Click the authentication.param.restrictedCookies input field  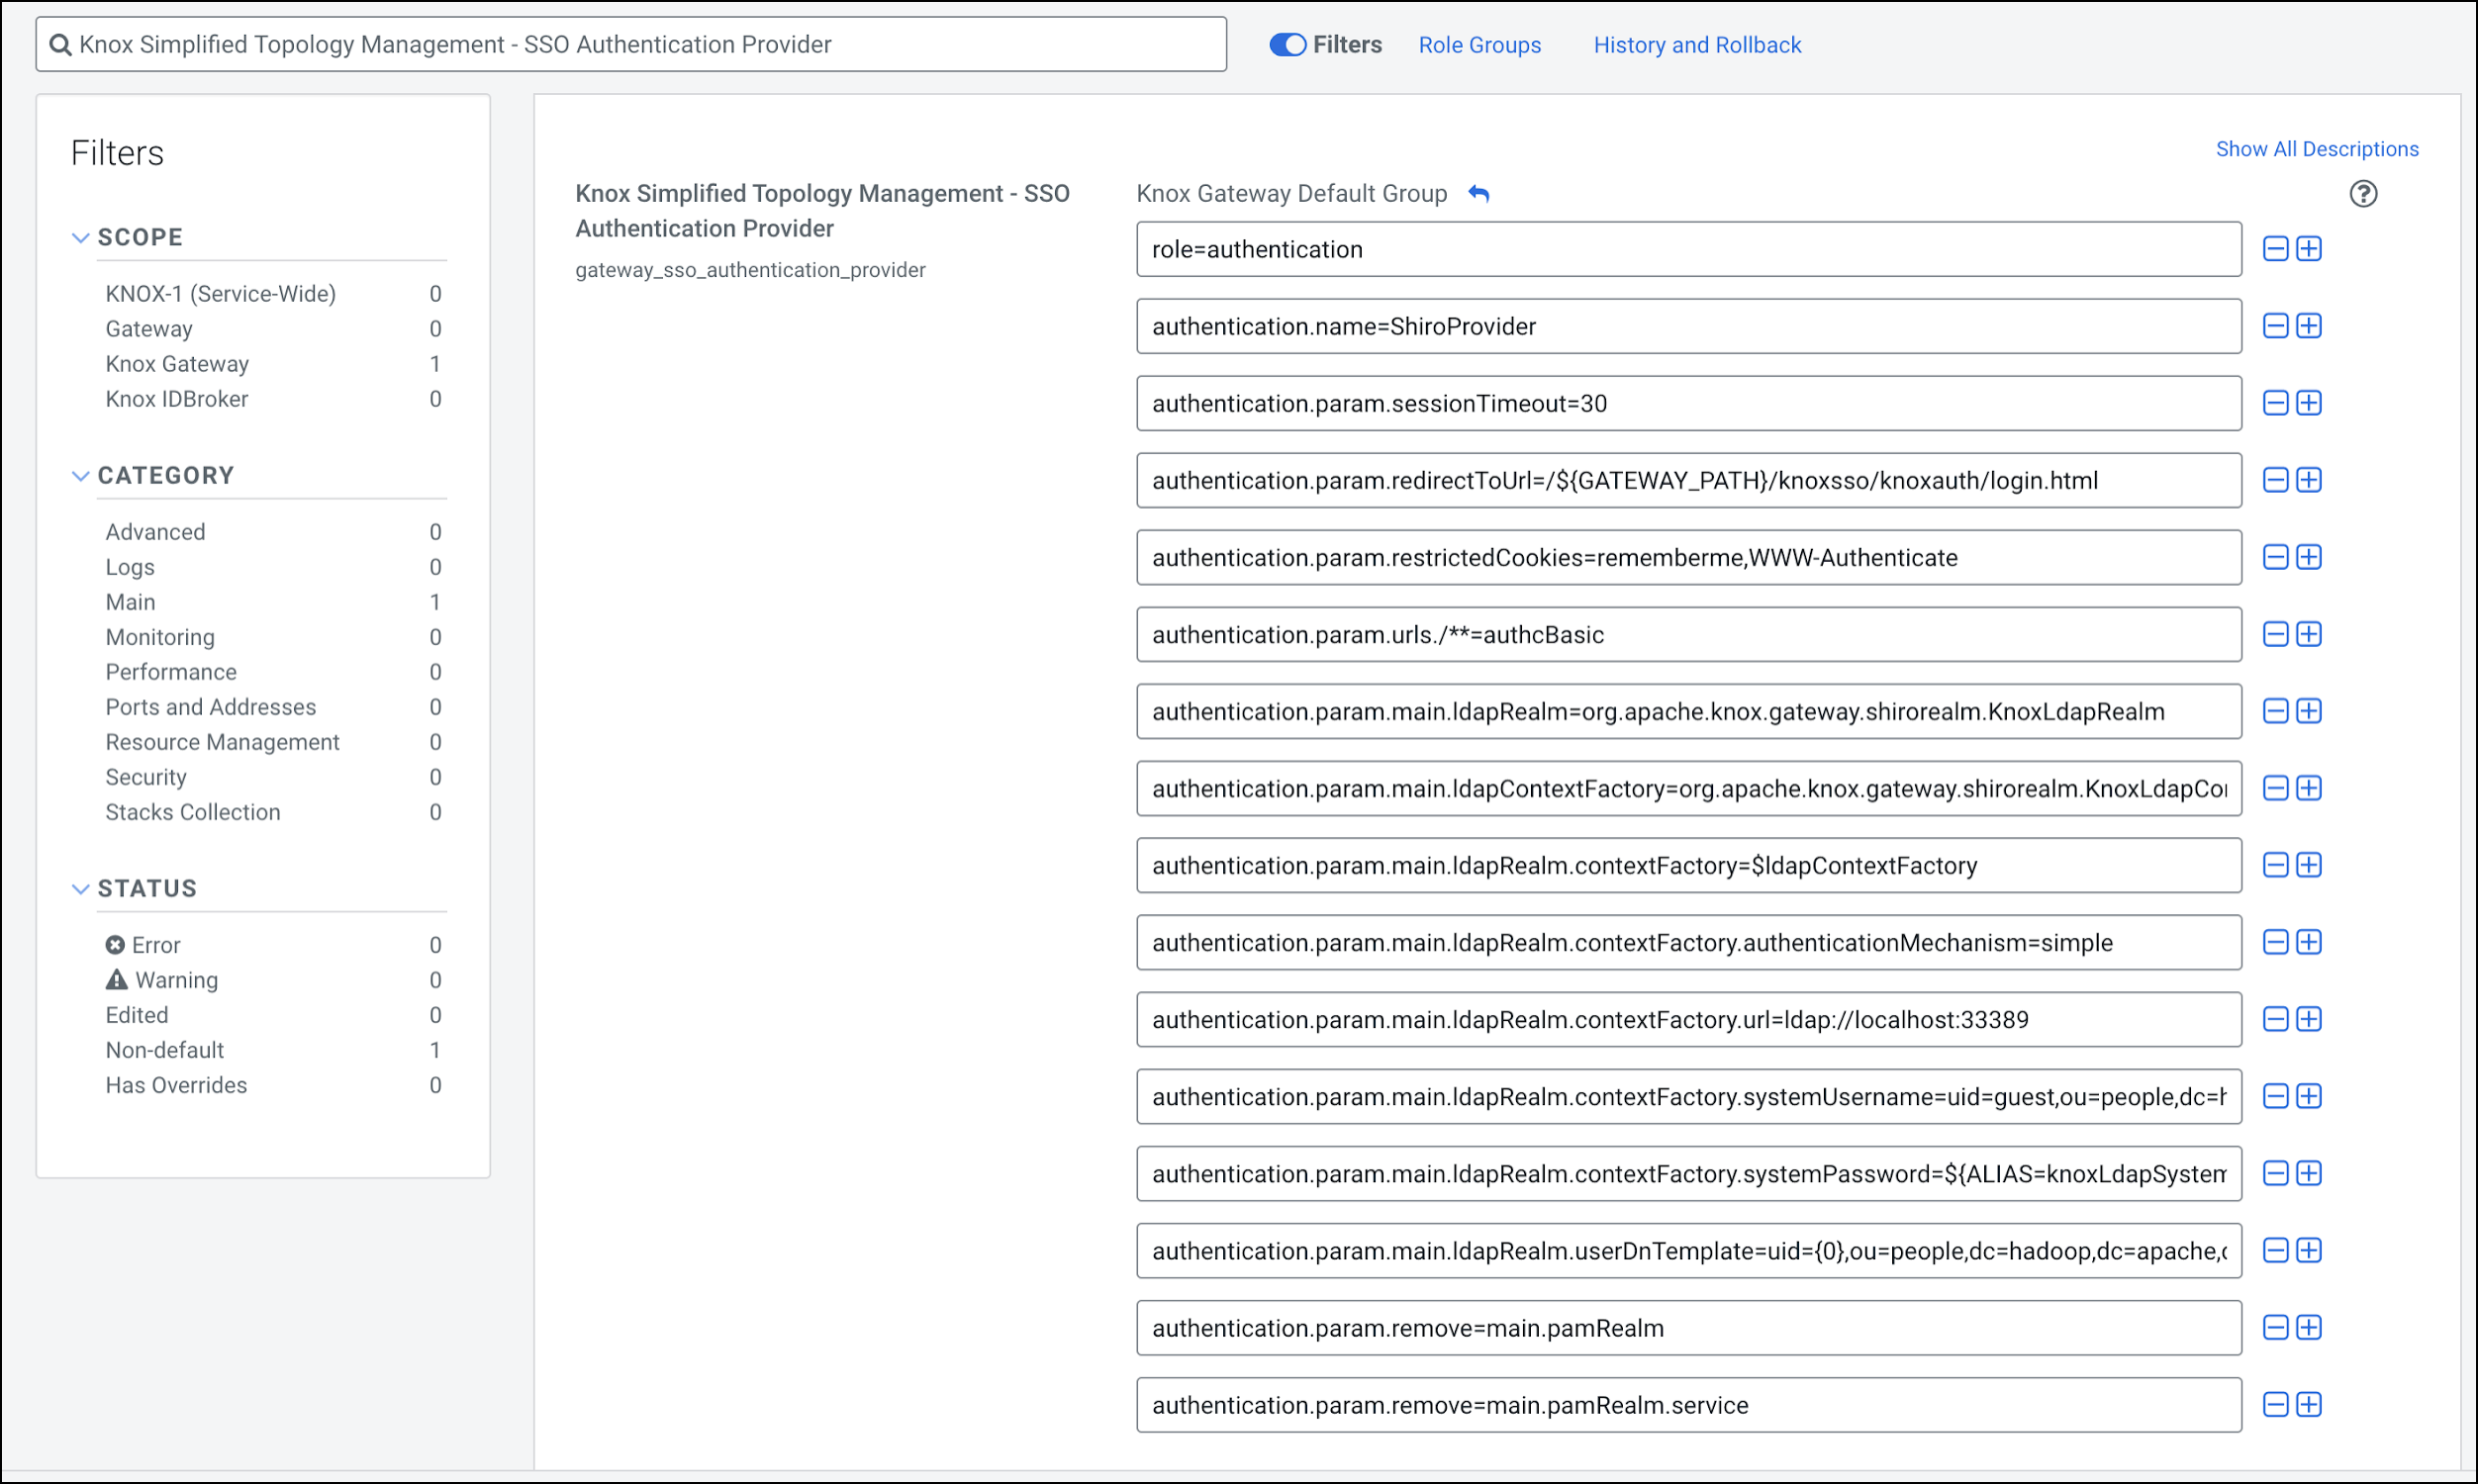pos(1687,557)
